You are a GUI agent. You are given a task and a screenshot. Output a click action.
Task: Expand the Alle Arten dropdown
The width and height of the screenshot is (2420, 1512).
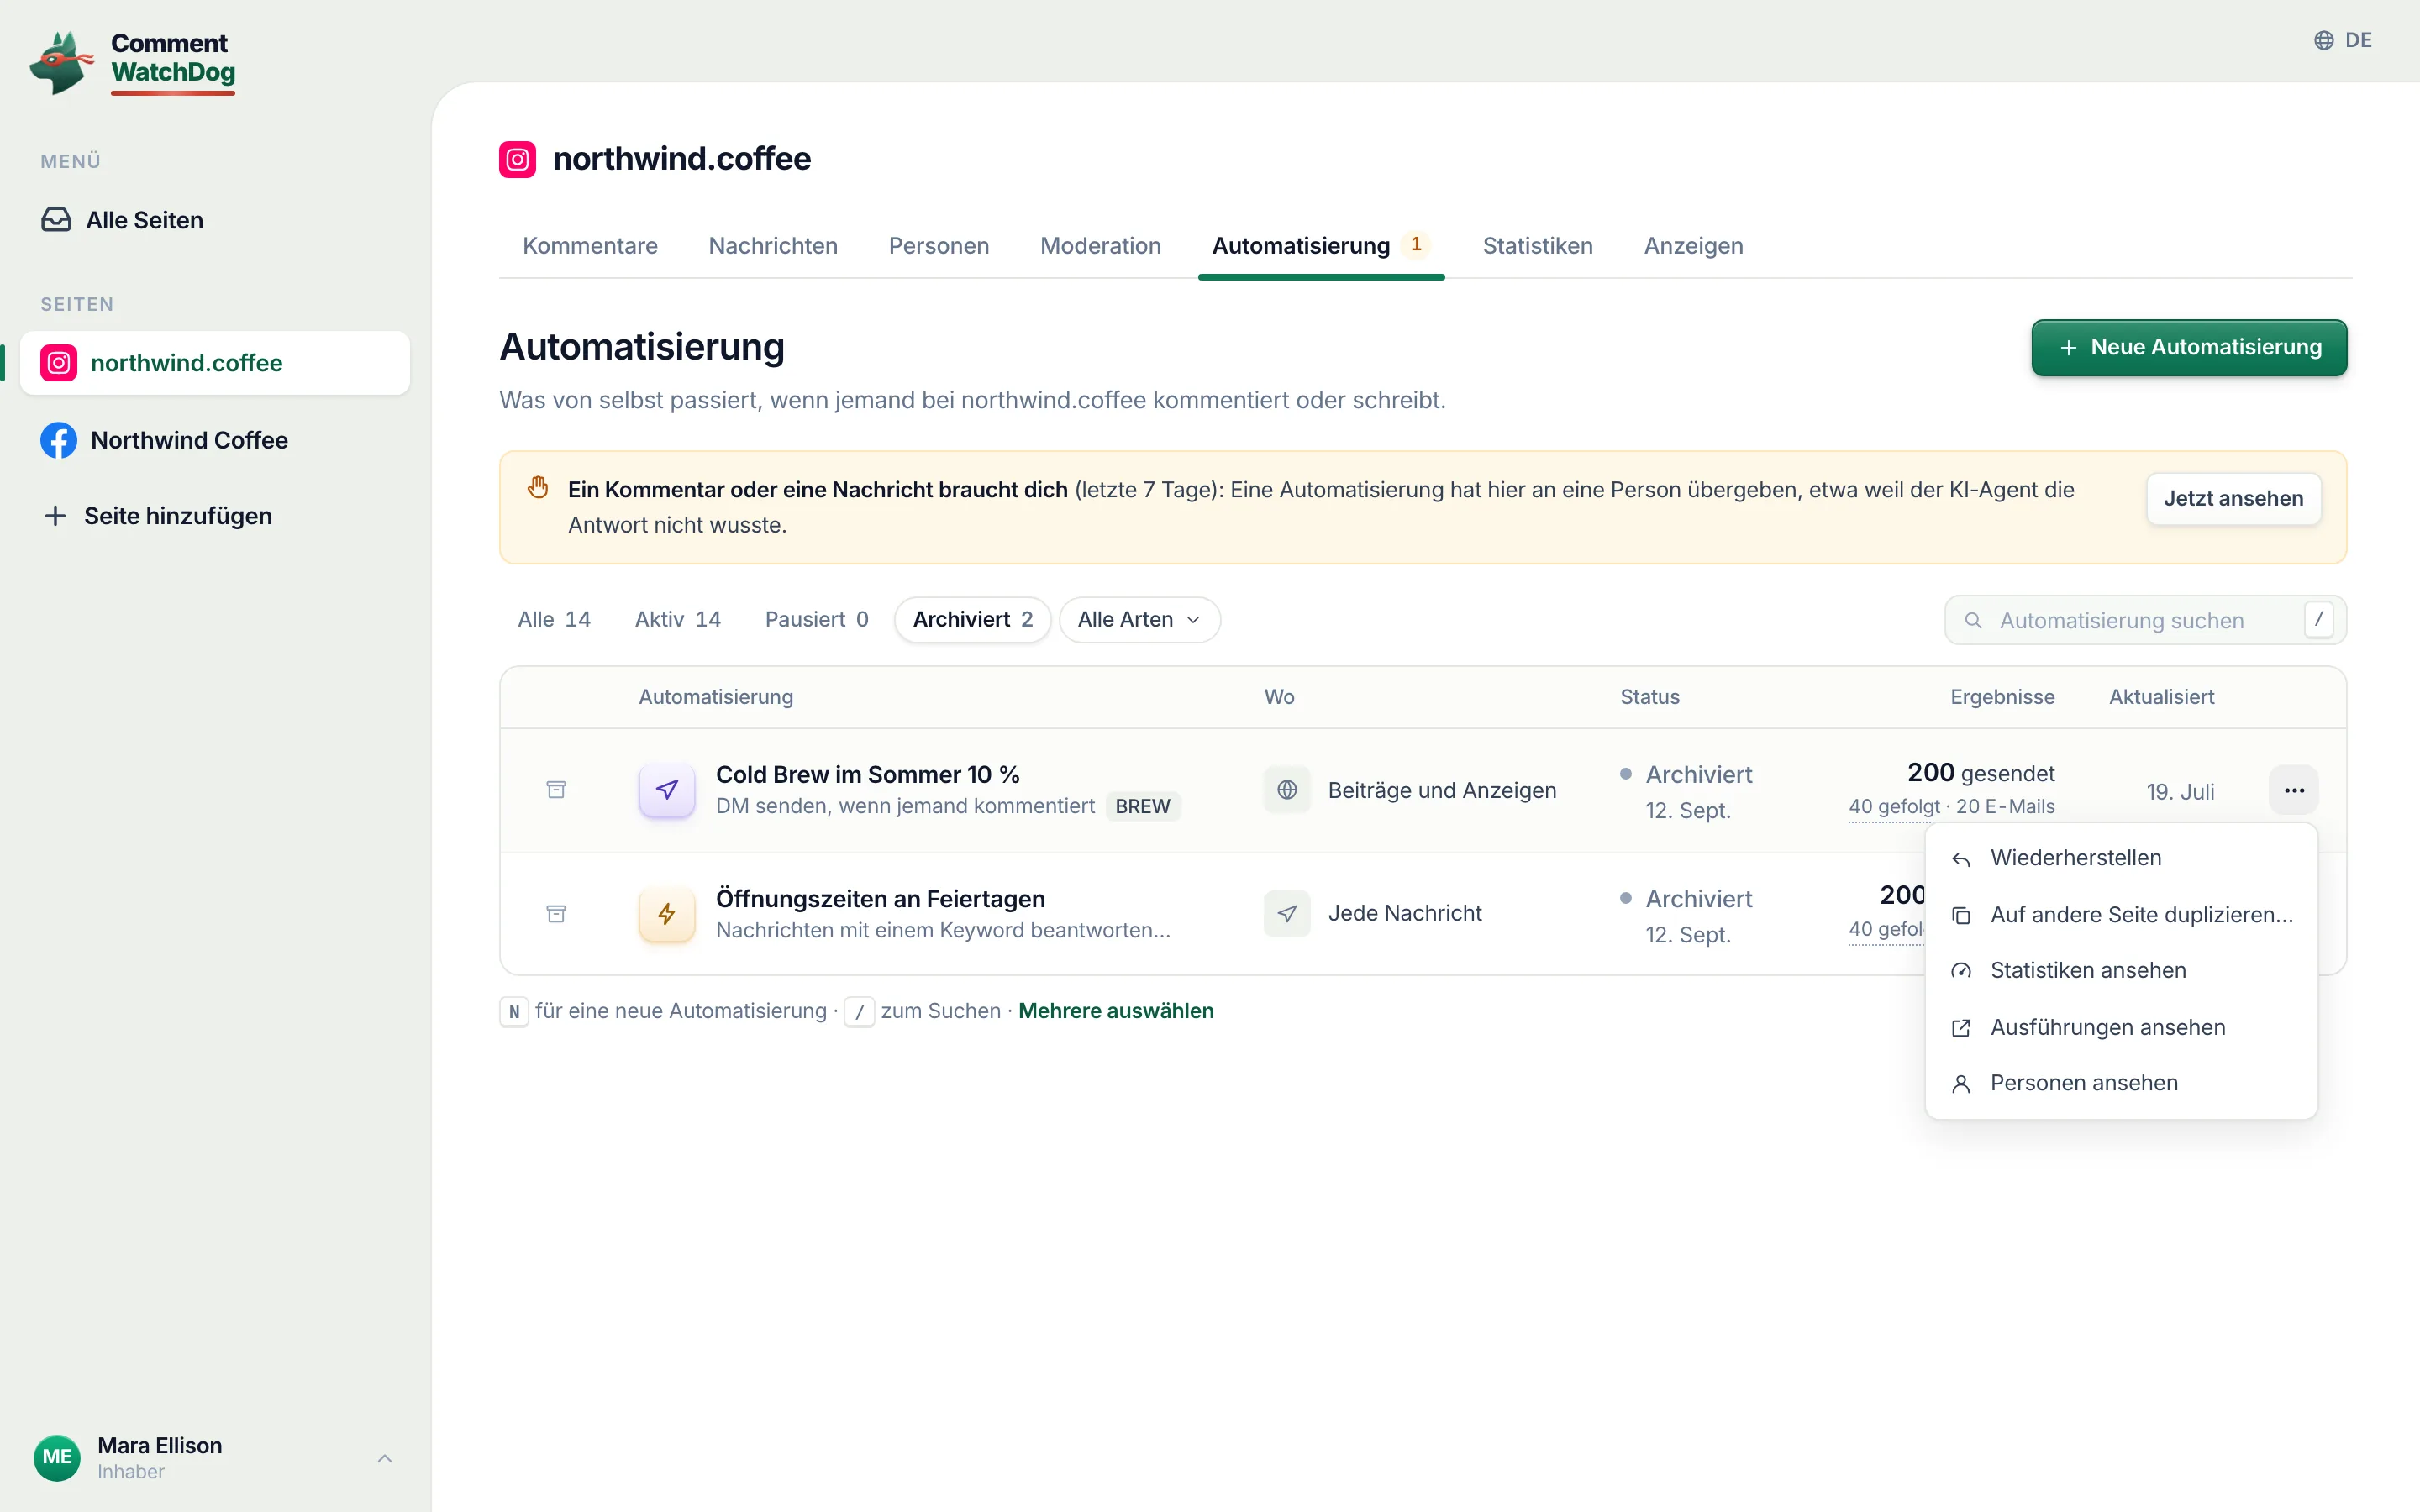pyautogui.click(x=1139, y=619)
